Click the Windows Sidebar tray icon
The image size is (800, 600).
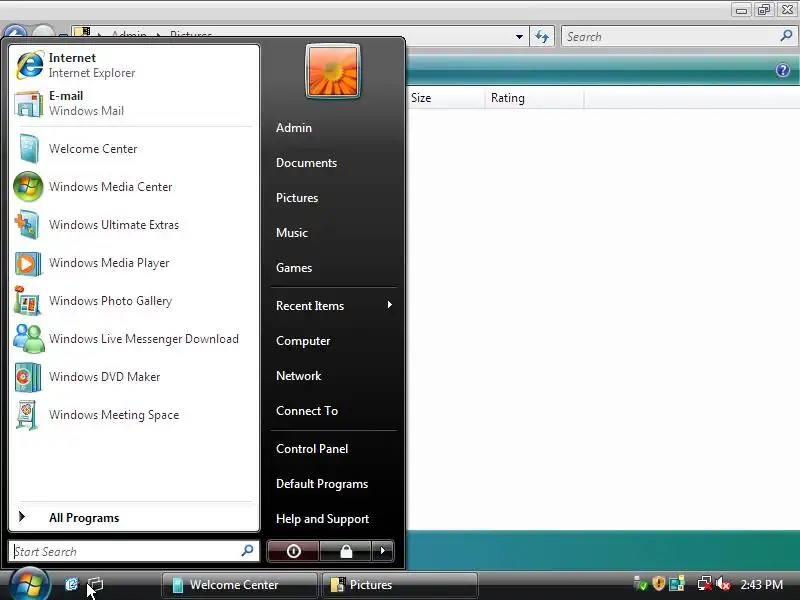677,584
